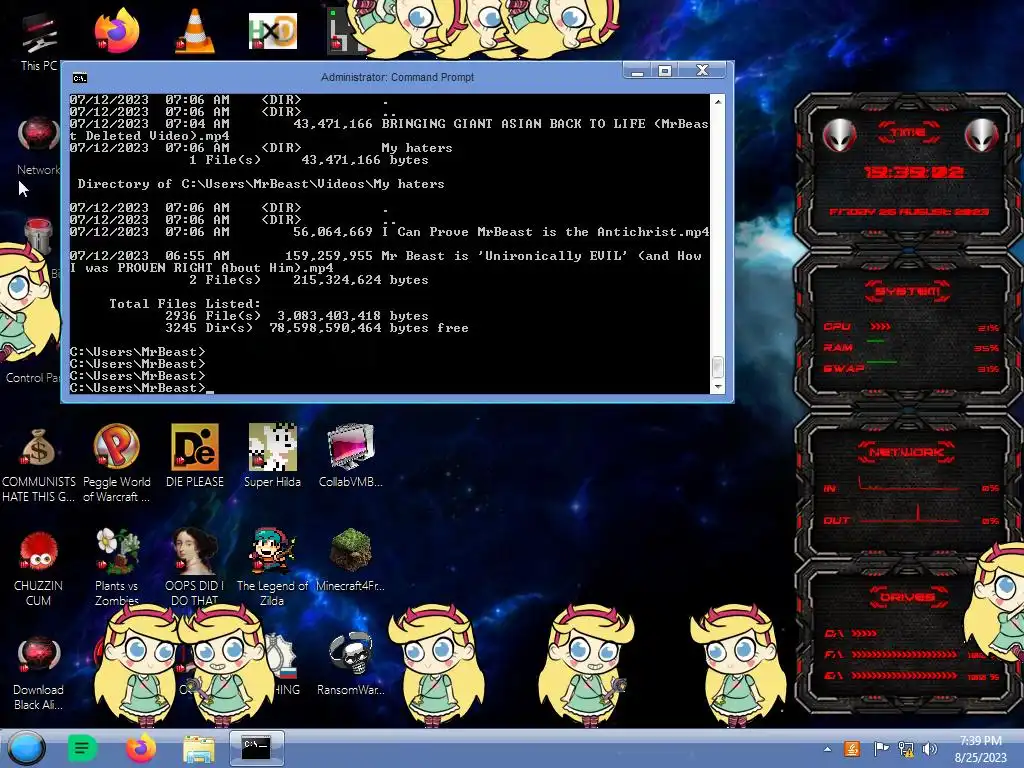The width and height of the screenshot is (1024, 768).
Task: Open Firefox from the taskbar
Action: point(140,748)
